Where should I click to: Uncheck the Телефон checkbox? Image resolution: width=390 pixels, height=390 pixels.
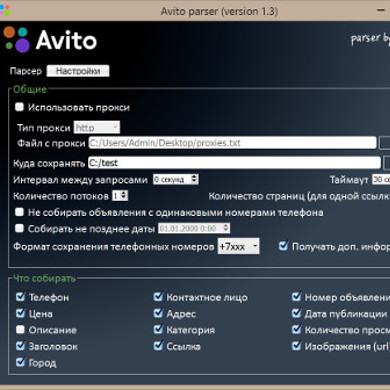20,296
